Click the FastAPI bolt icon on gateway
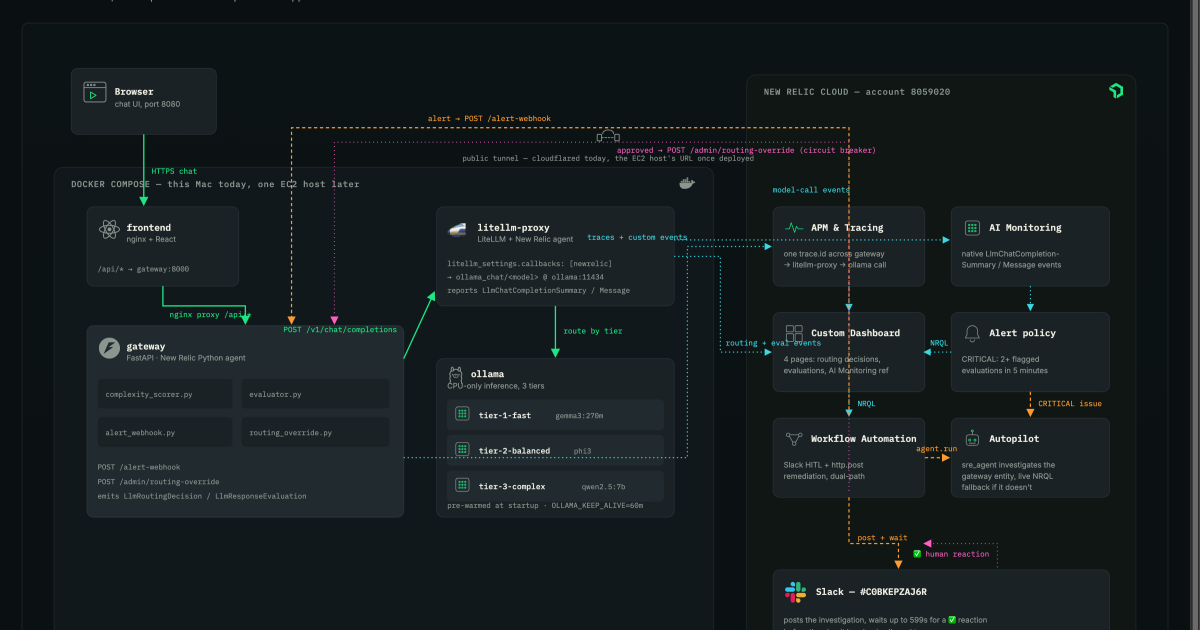 (109, 348)
